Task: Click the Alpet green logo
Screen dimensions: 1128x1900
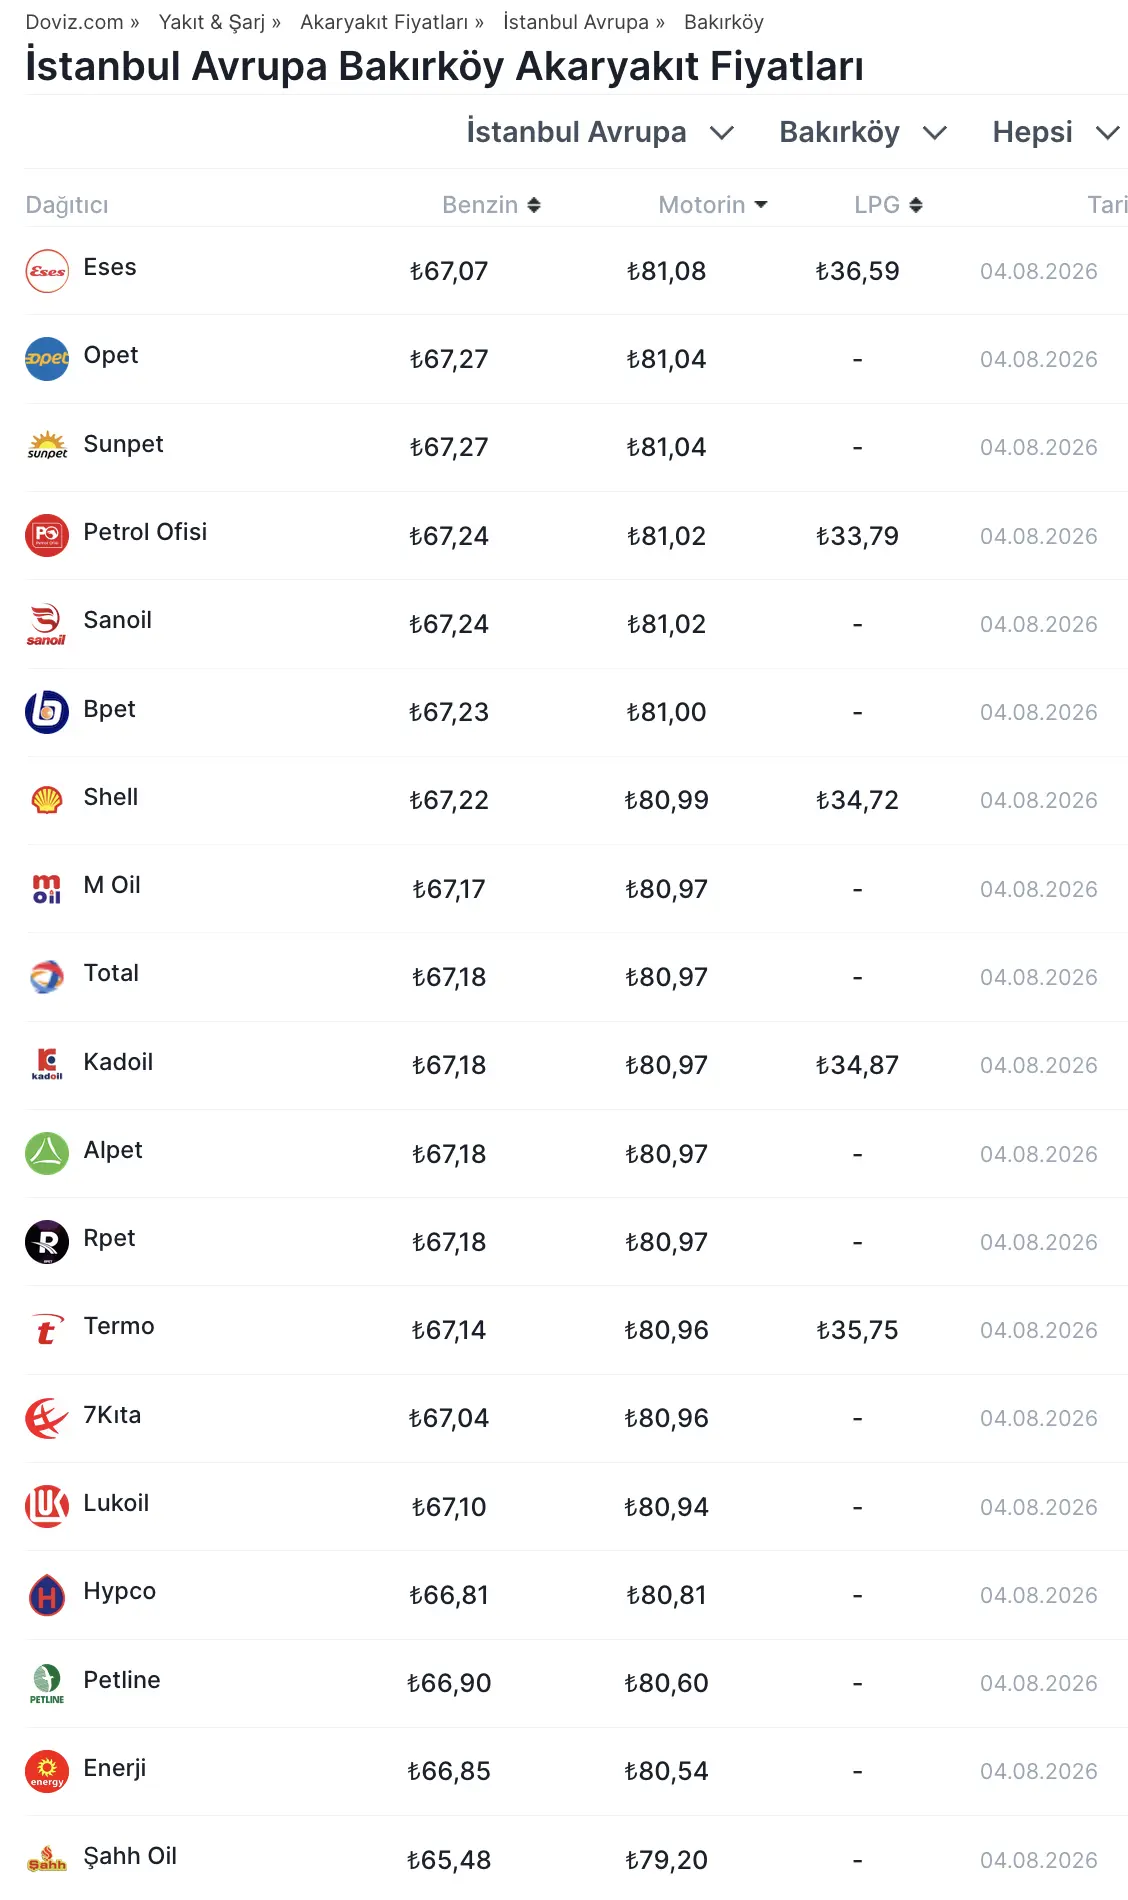Action: coord(47,1153)
